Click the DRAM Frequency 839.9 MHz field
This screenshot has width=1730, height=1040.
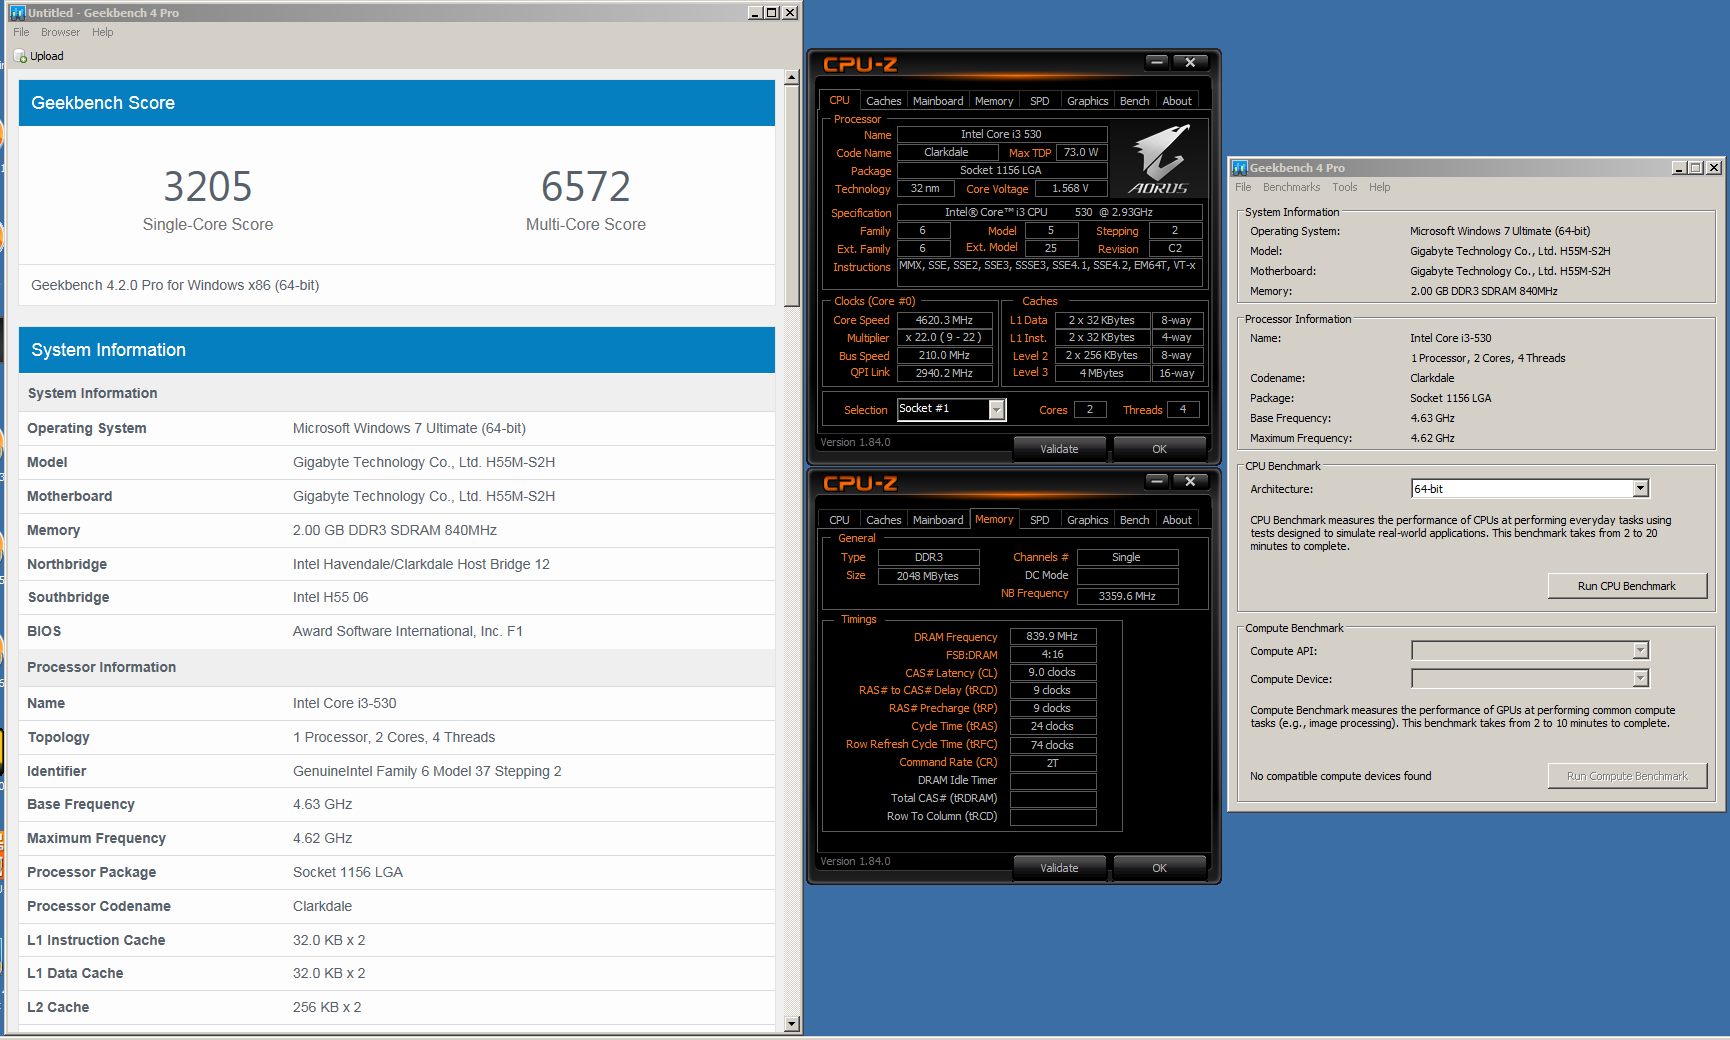click(1053, 636)
